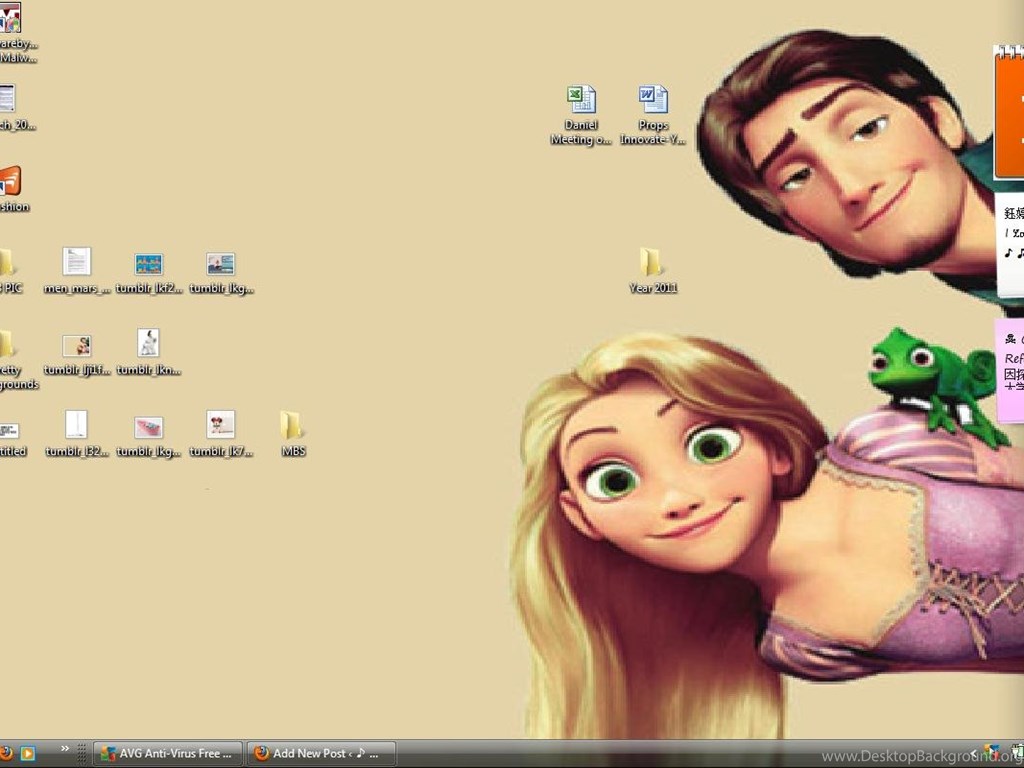The height and width of the screenshot is (768, 1024).
Task: Switch to AVG Anti-Virus Free taskbar window
Action: pos(168,754)
